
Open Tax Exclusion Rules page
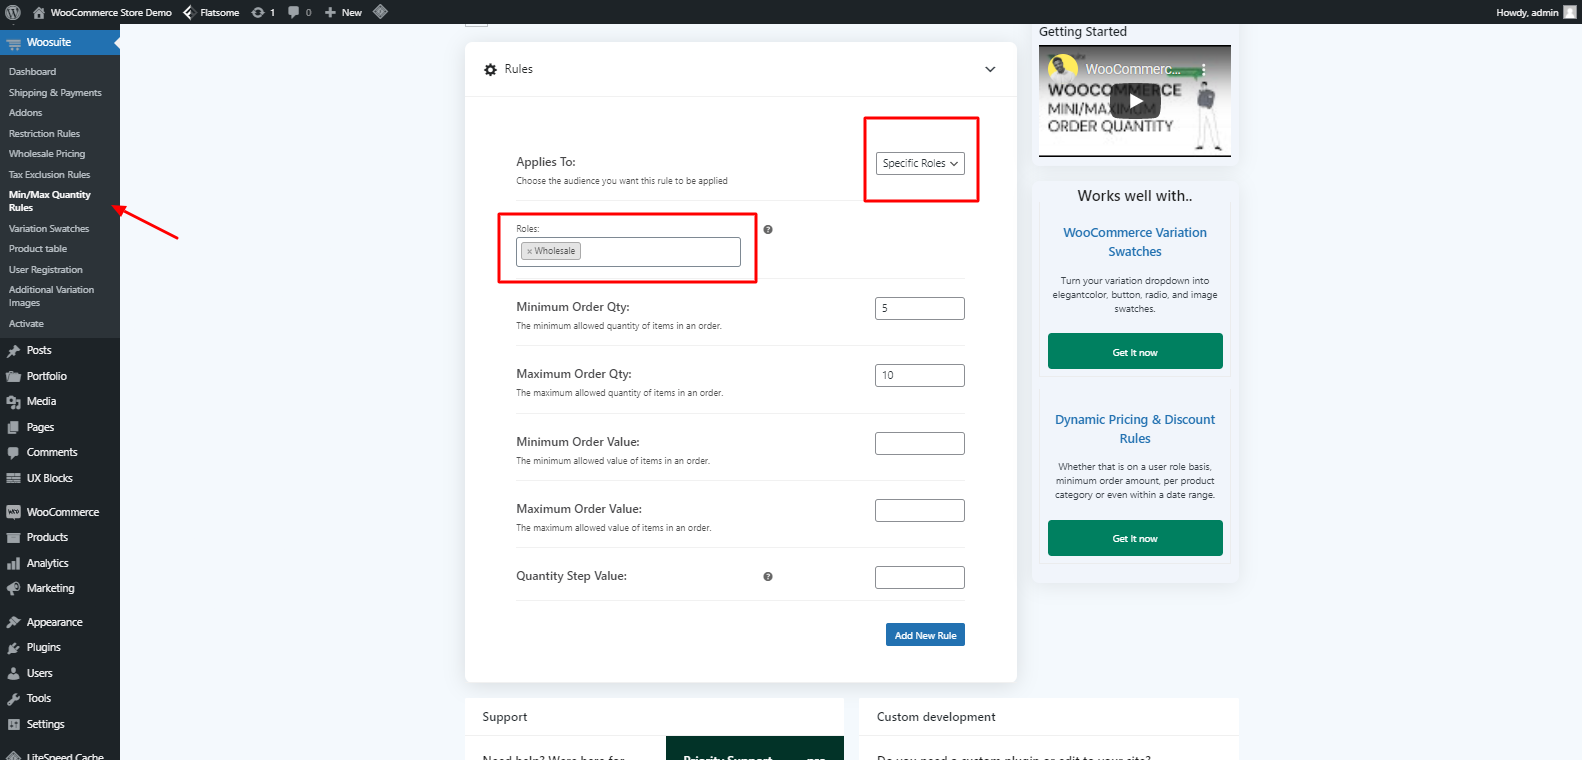tap(49, 175)
